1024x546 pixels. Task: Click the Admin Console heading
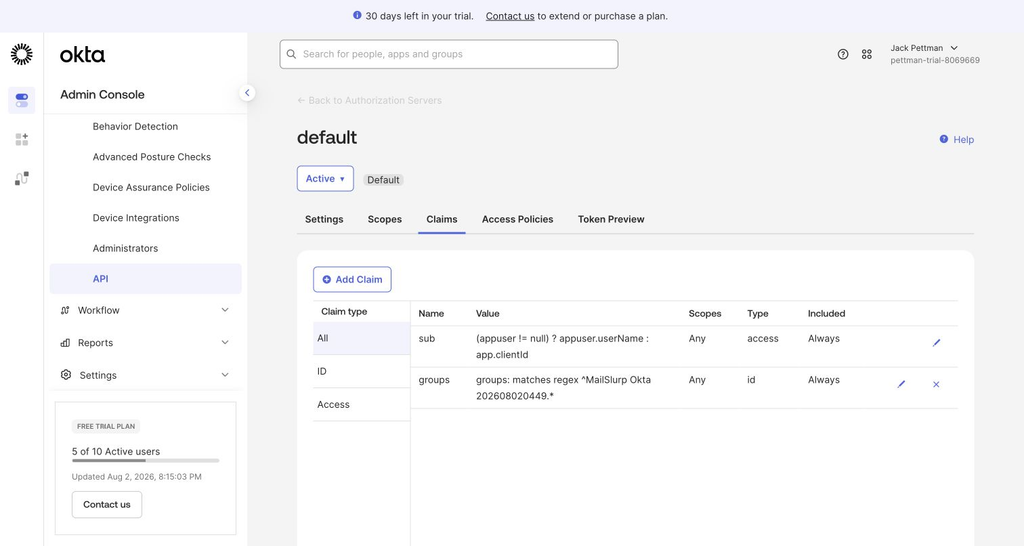[102, 95]
